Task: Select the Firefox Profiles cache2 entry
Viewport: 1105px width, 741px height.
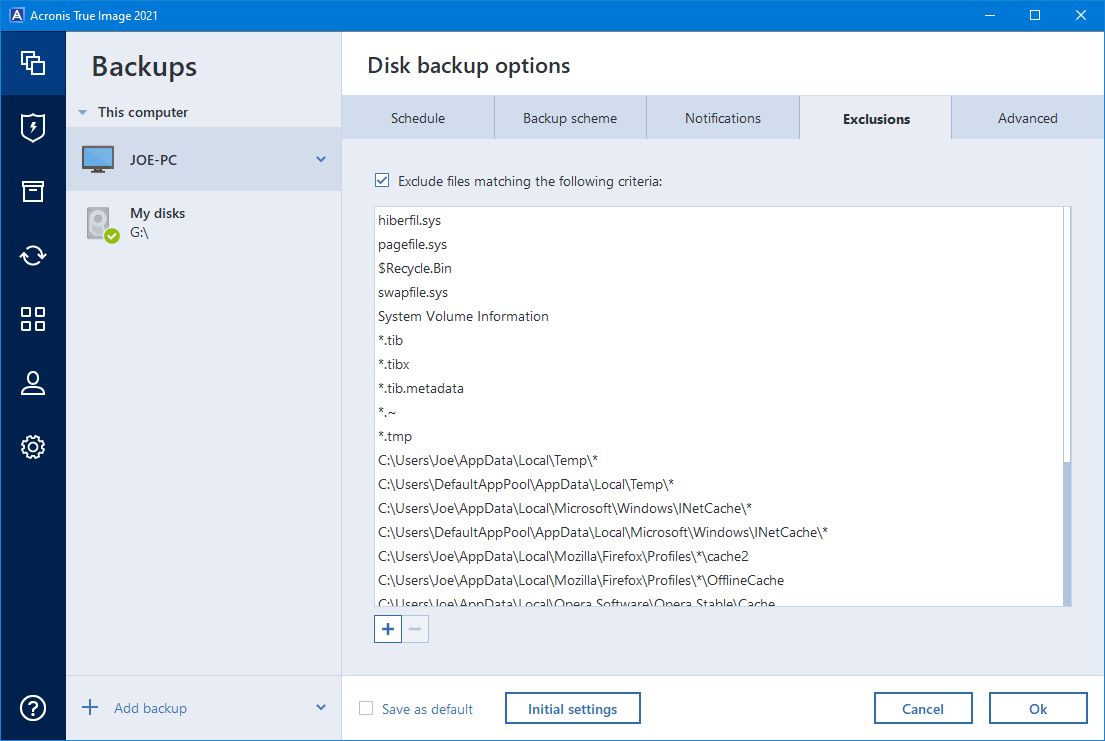Action: pyautogui.click(x=719, y=556)
